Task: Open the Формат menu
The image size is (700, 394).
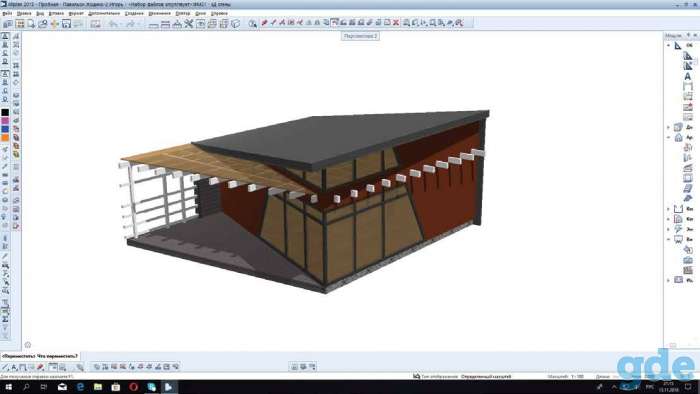Action: pyautogui.click(x=76, y=14)
